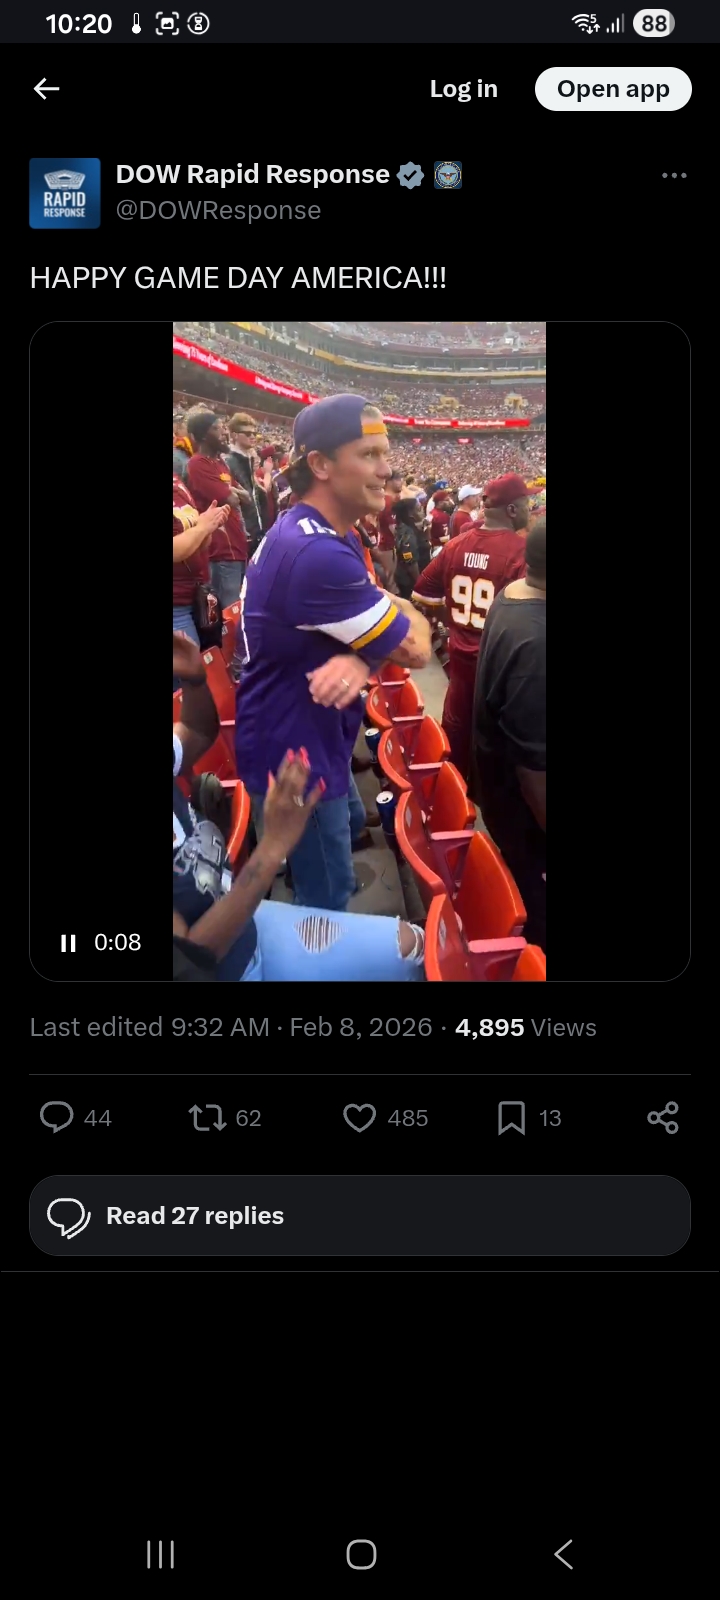Tap the blue verified badge

[x=410, y=175]
